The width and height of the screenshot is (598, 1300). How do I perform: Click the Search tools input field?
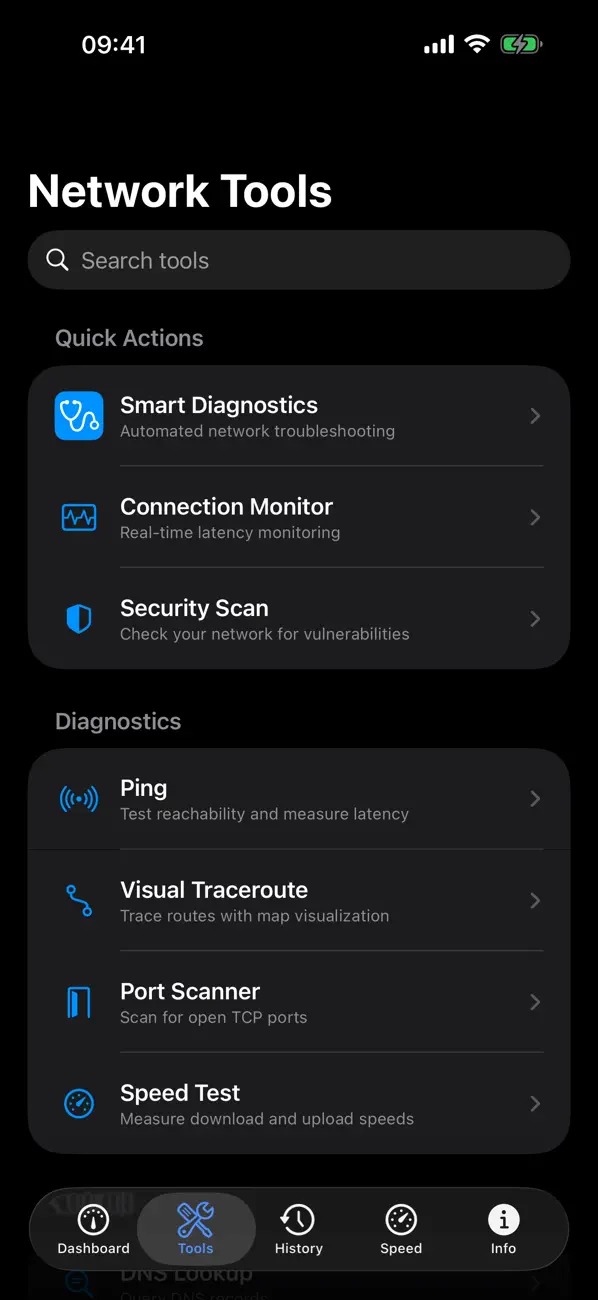pyautogui.click(x=299, y=259)
